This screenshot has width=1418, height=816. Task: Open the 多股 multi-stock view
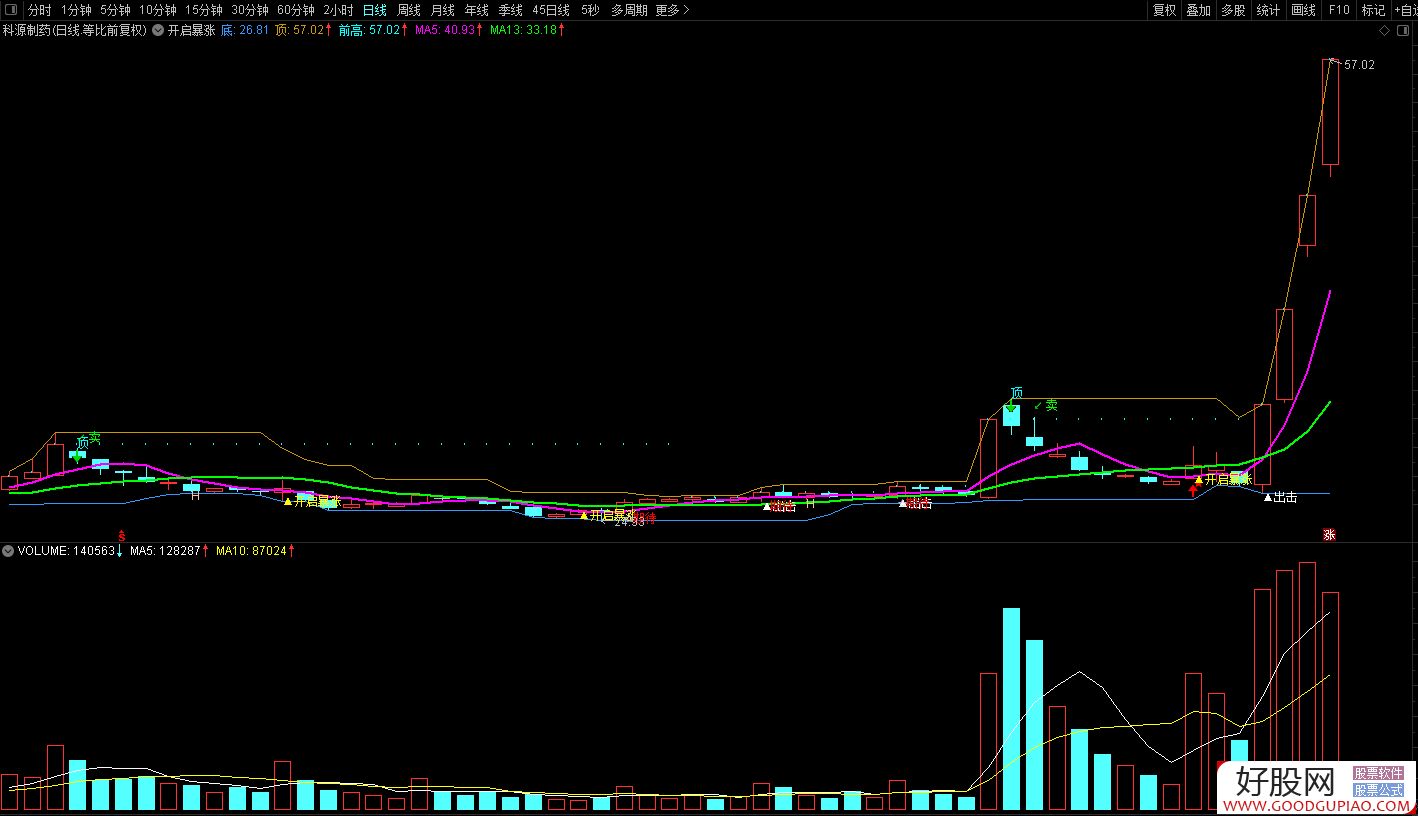point(1233,10)
